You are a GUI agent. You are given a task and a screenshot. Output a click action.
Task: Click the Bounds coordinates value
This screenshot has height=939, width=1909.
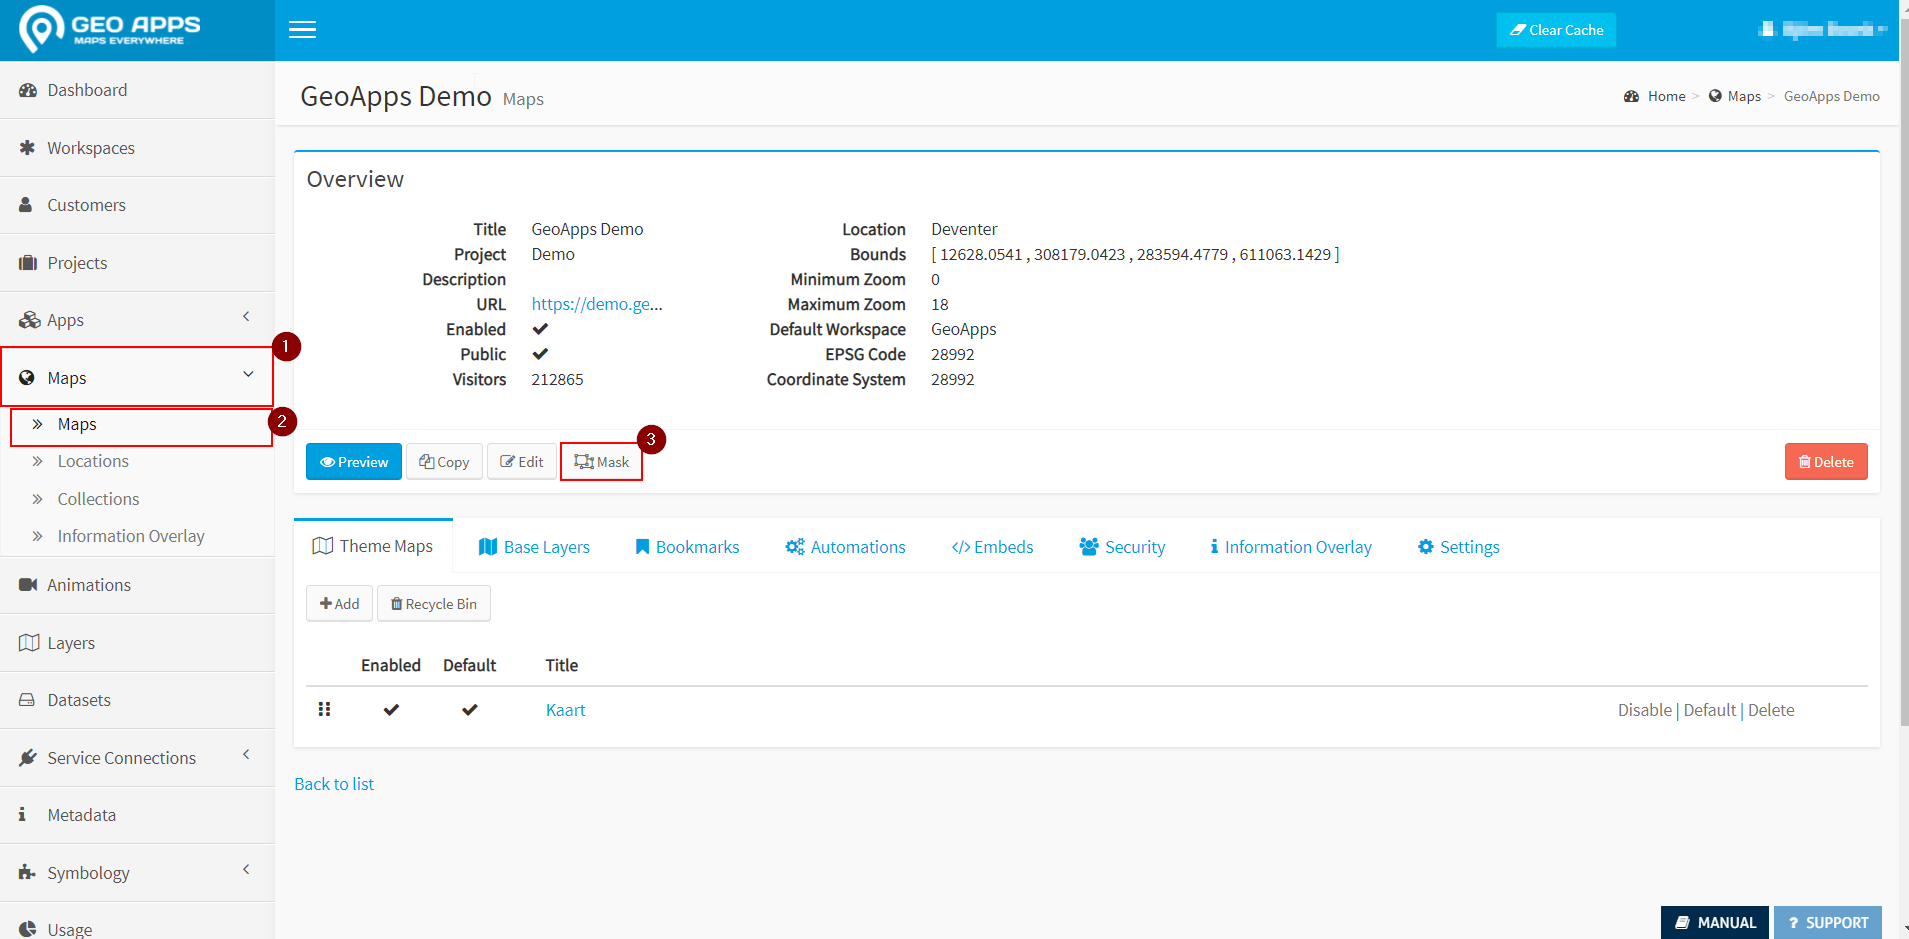[x=1135, y=254]
